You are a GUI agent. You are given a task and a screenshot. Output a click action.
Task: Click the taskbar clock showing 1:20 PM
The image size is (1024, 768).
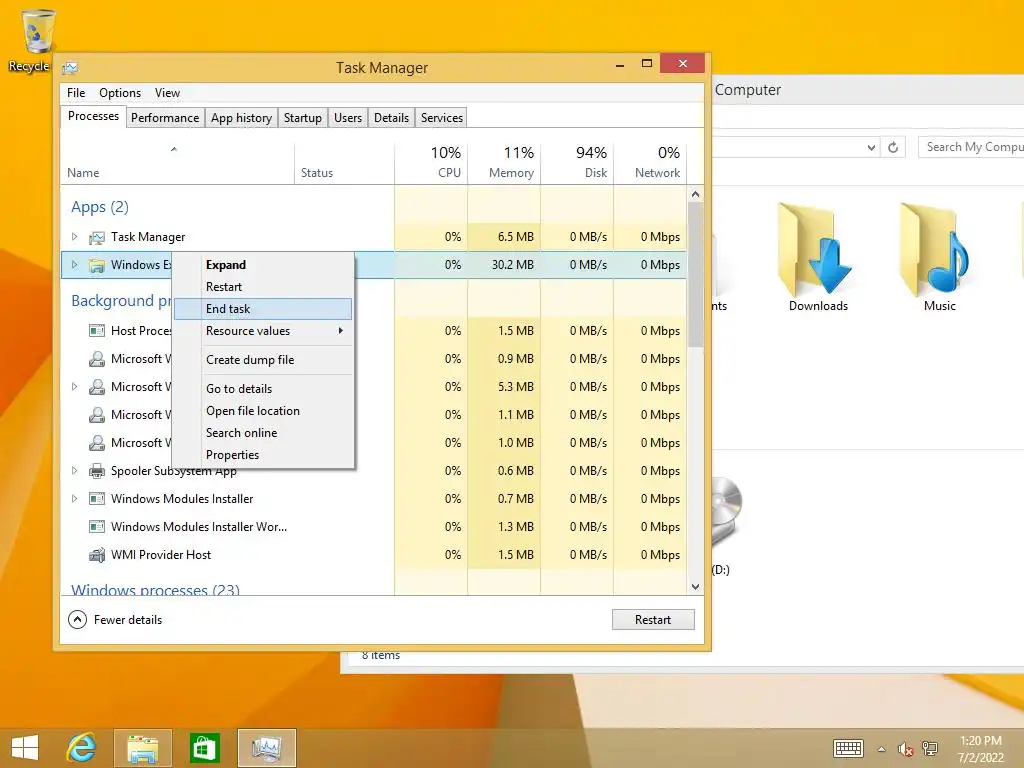pyautogui.click(x=981, y=749)
